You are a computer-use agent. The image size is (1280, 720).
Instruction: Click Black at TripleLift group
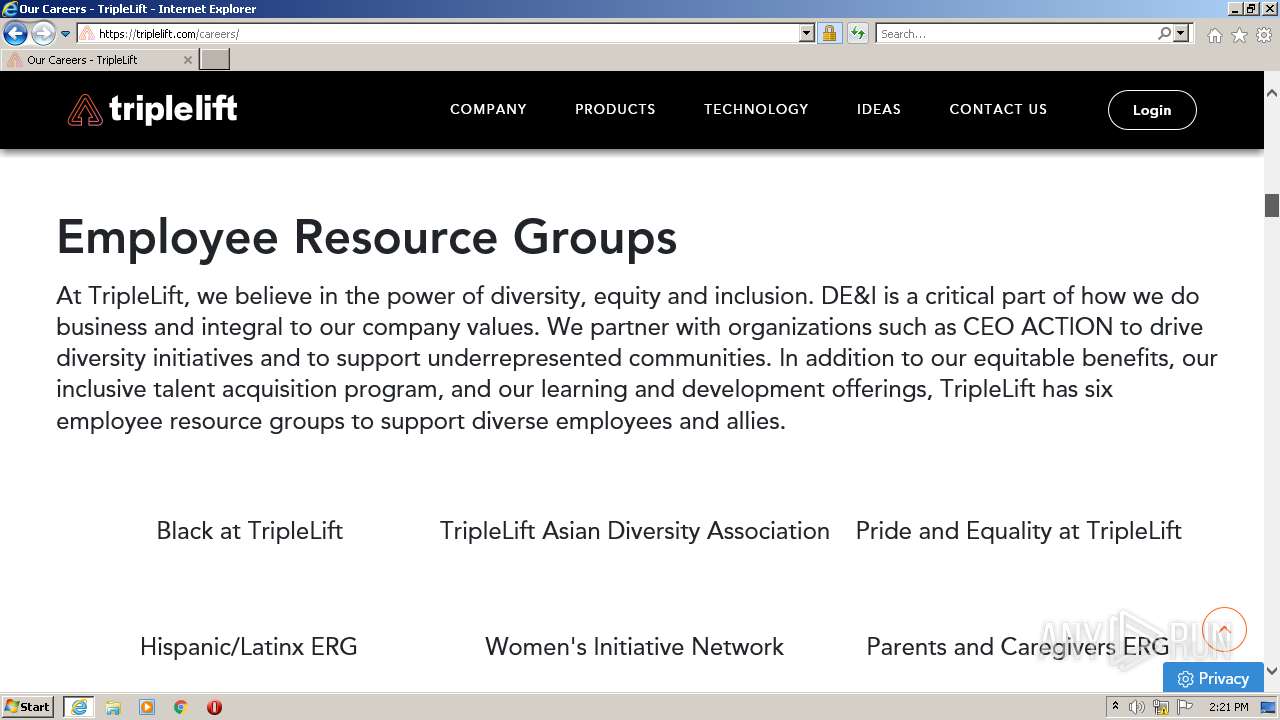[250, 531]
